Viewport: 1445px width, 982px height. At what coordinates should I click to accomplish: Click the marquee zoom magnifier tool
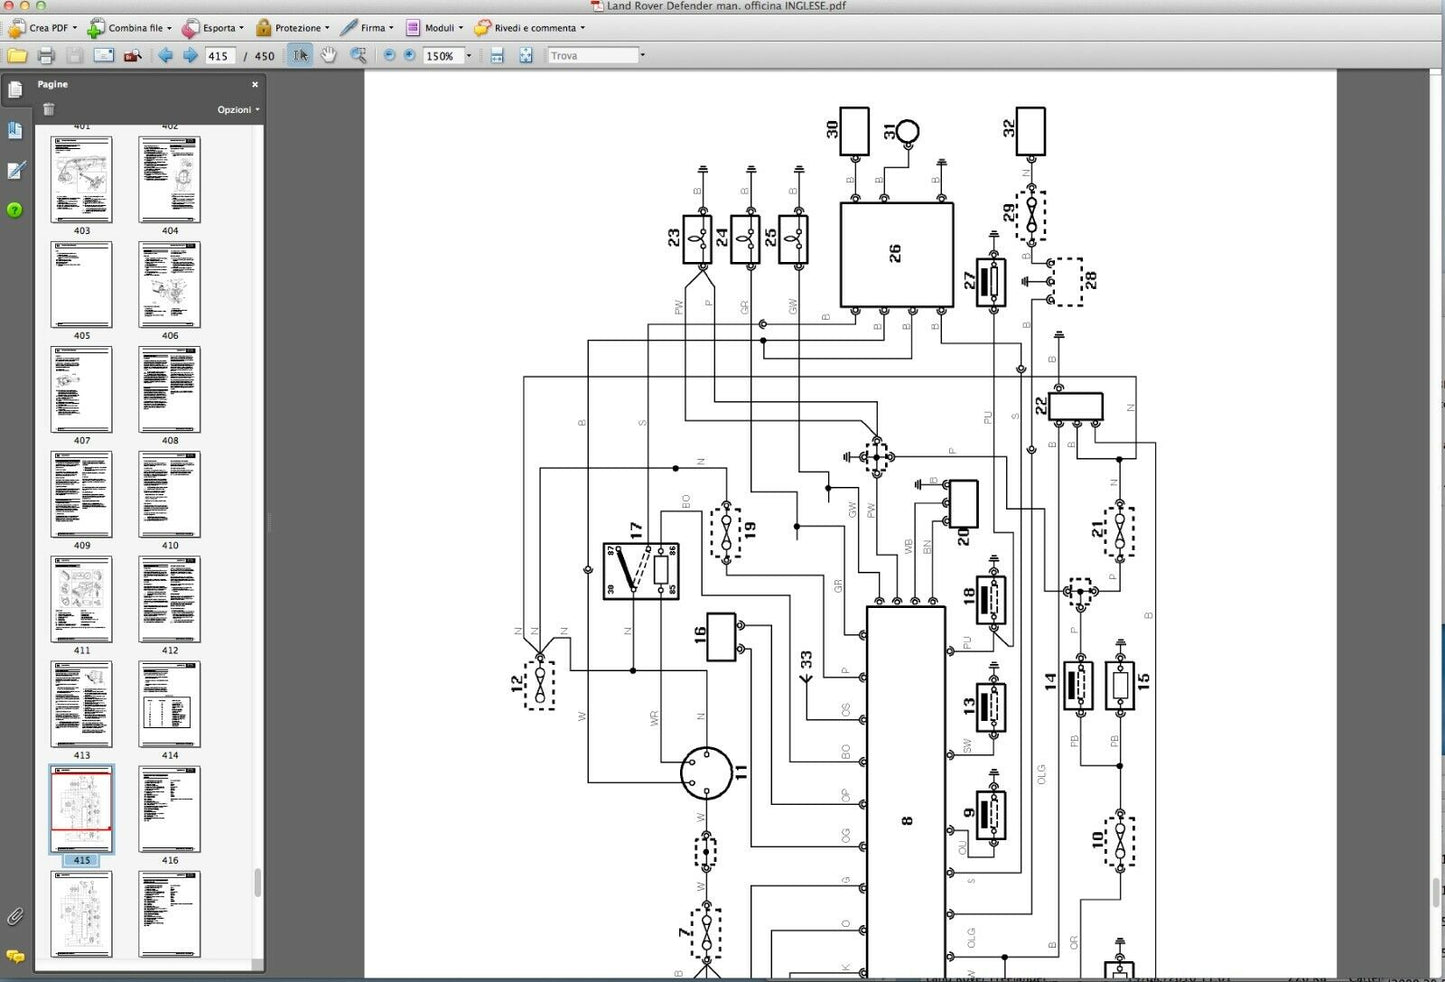(358, 56)
